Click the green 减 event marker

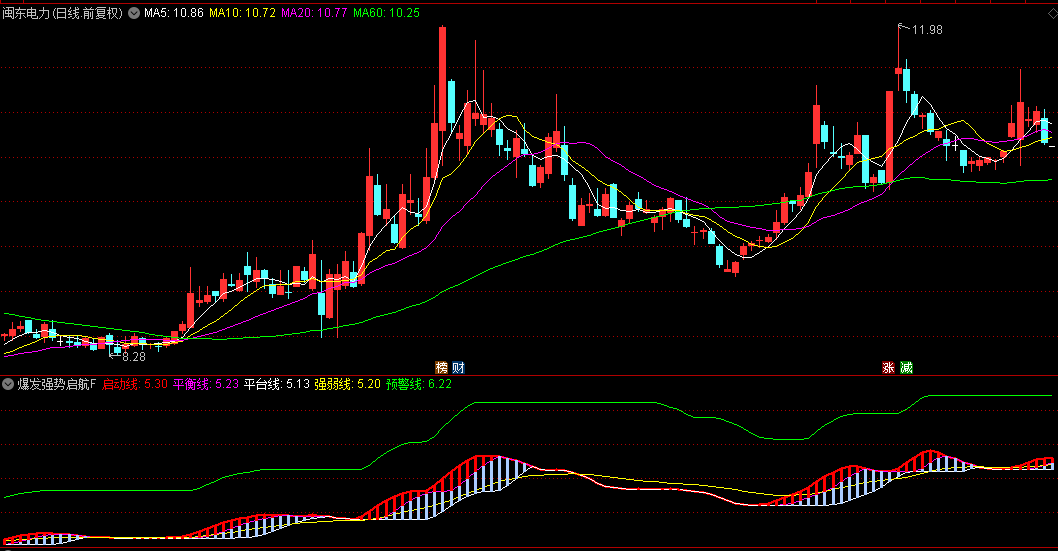[x=906, y=368]
